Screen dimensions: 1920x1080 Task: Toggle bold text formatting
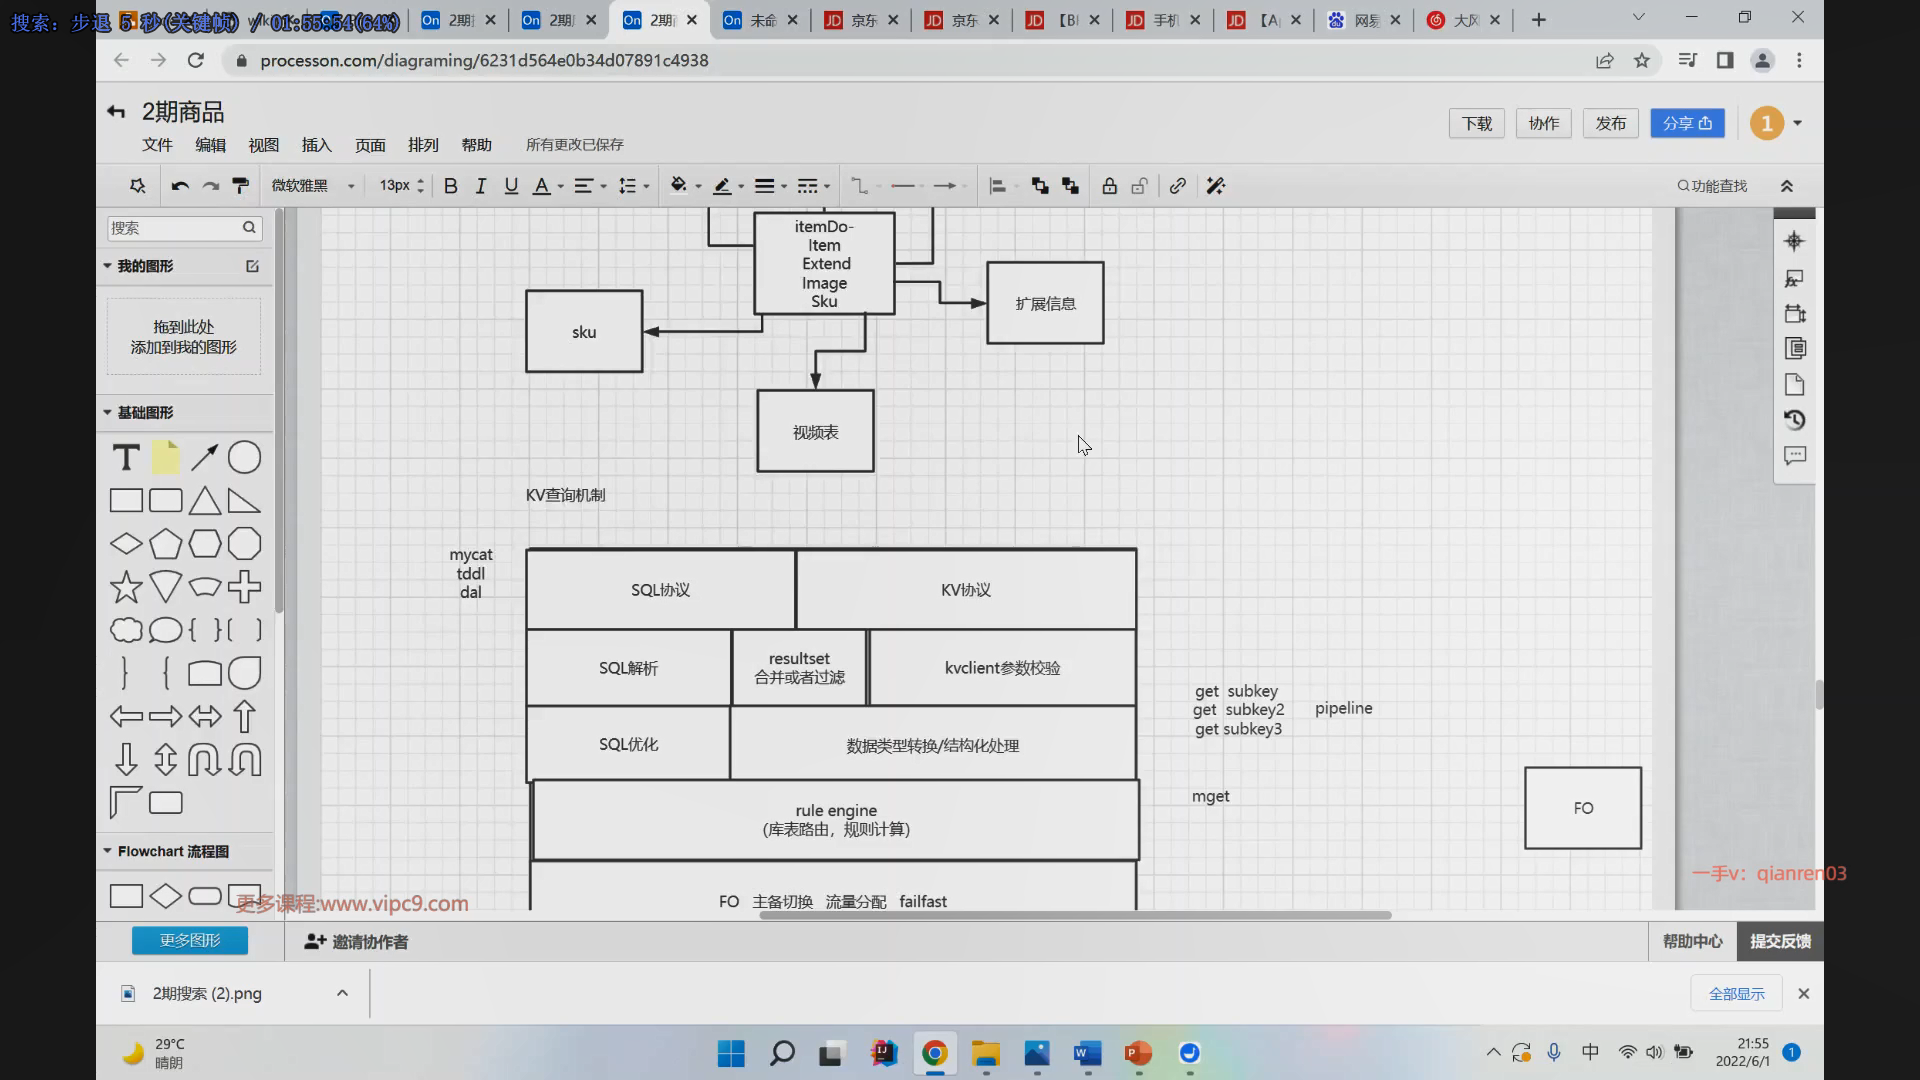coord(450,186)
